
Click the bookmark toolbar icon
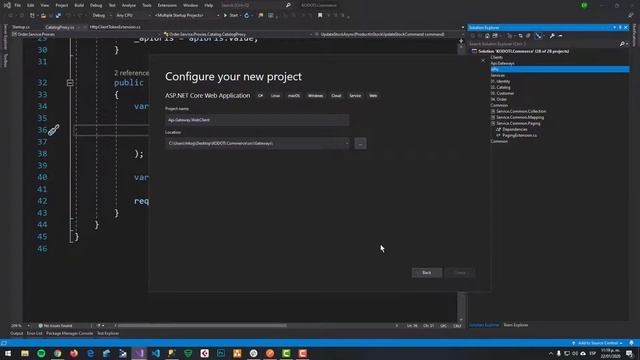point(320,16)
